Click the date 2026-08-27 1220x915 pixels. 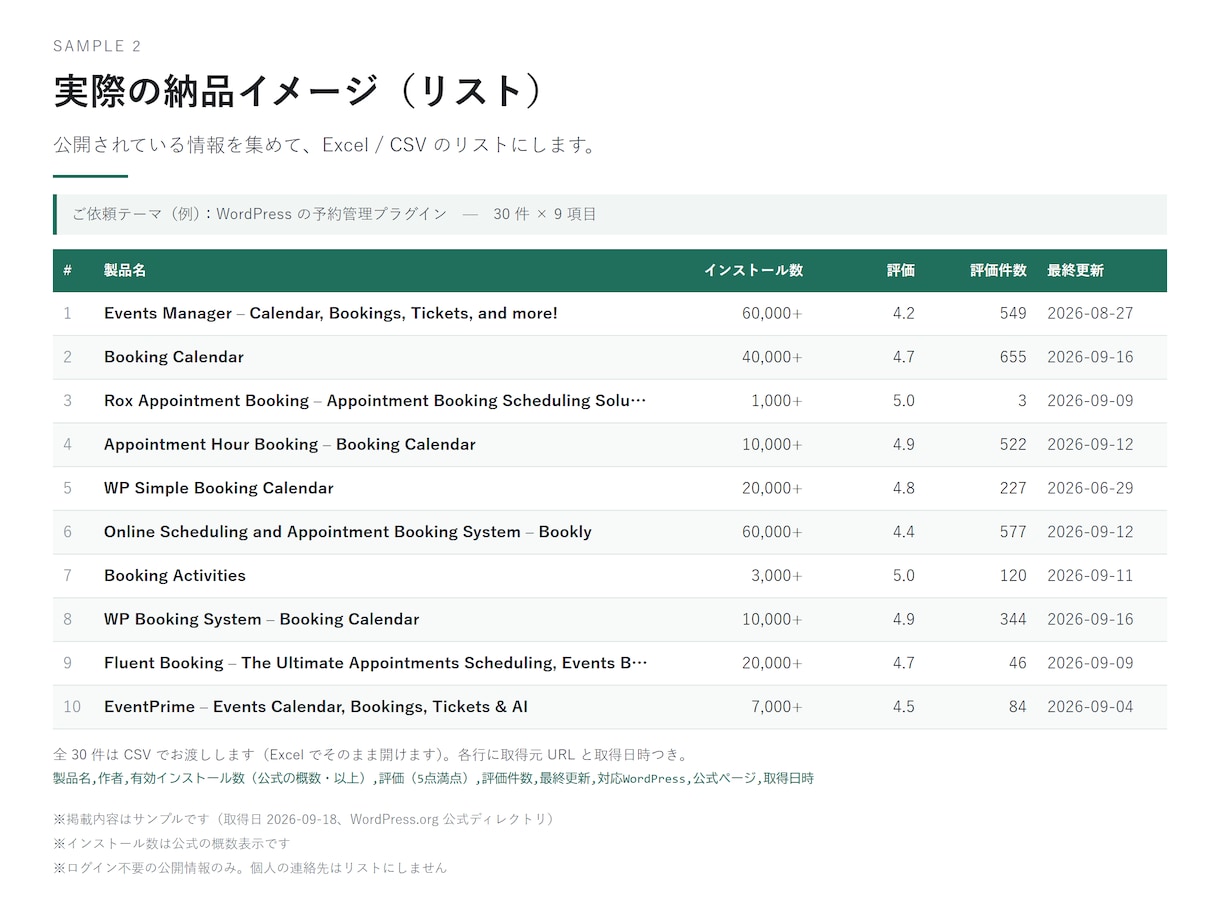point(1090,313)
